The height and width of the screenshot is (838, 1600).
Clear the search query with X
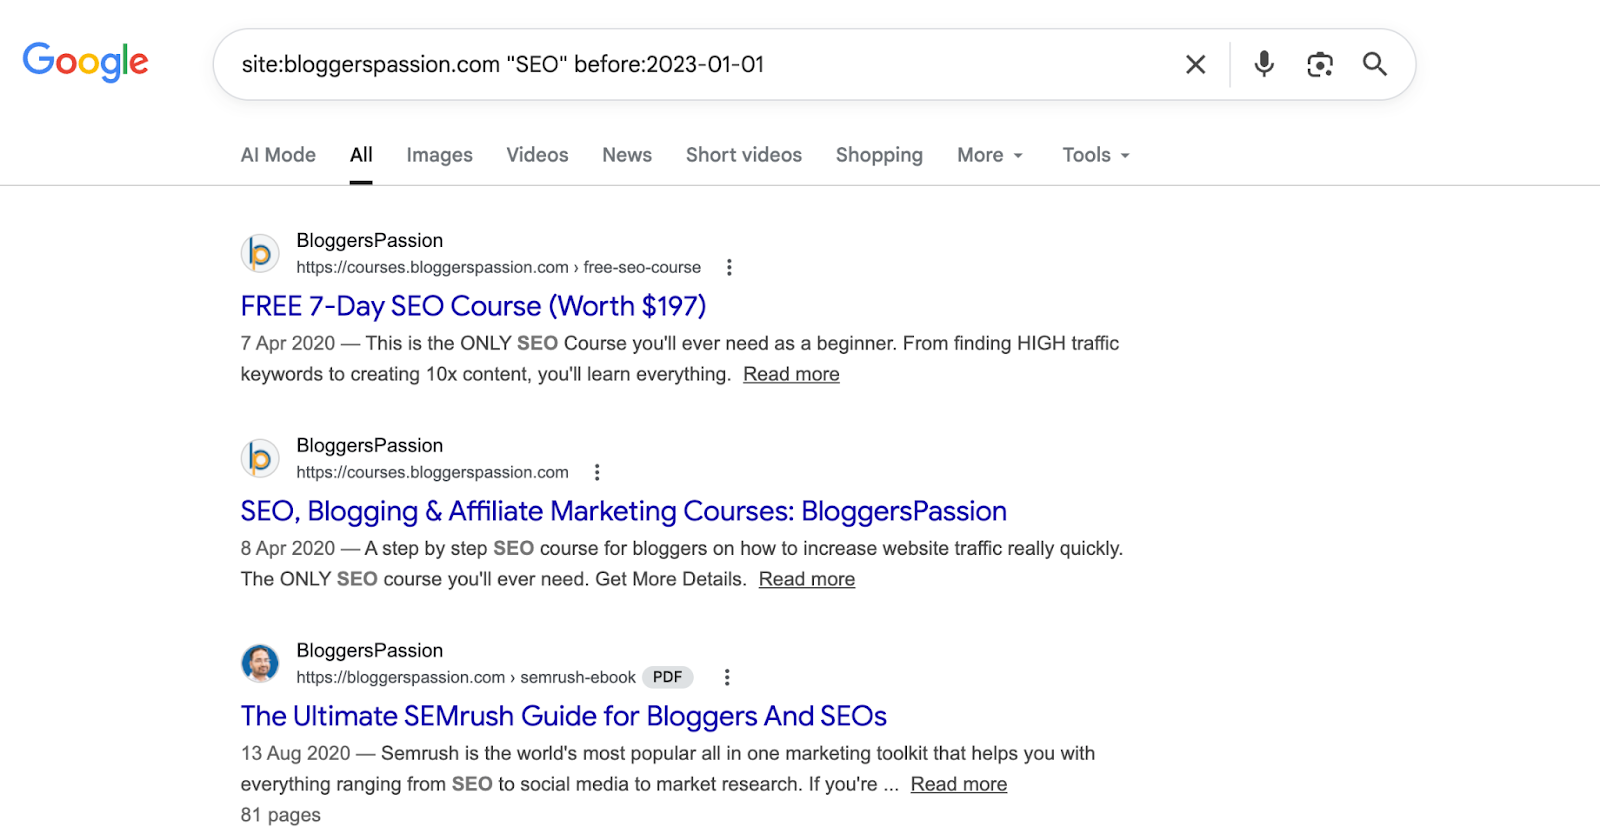click(x=1195, y=65)
